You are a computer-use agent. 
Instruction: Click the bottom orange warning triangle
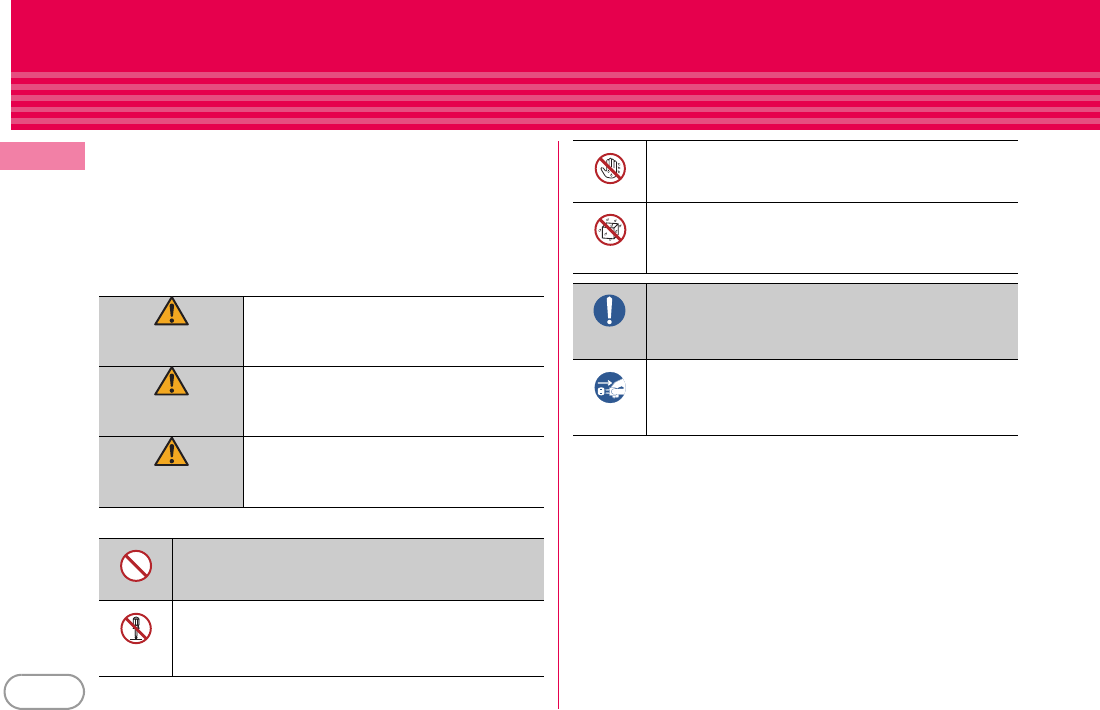(170, 454)
